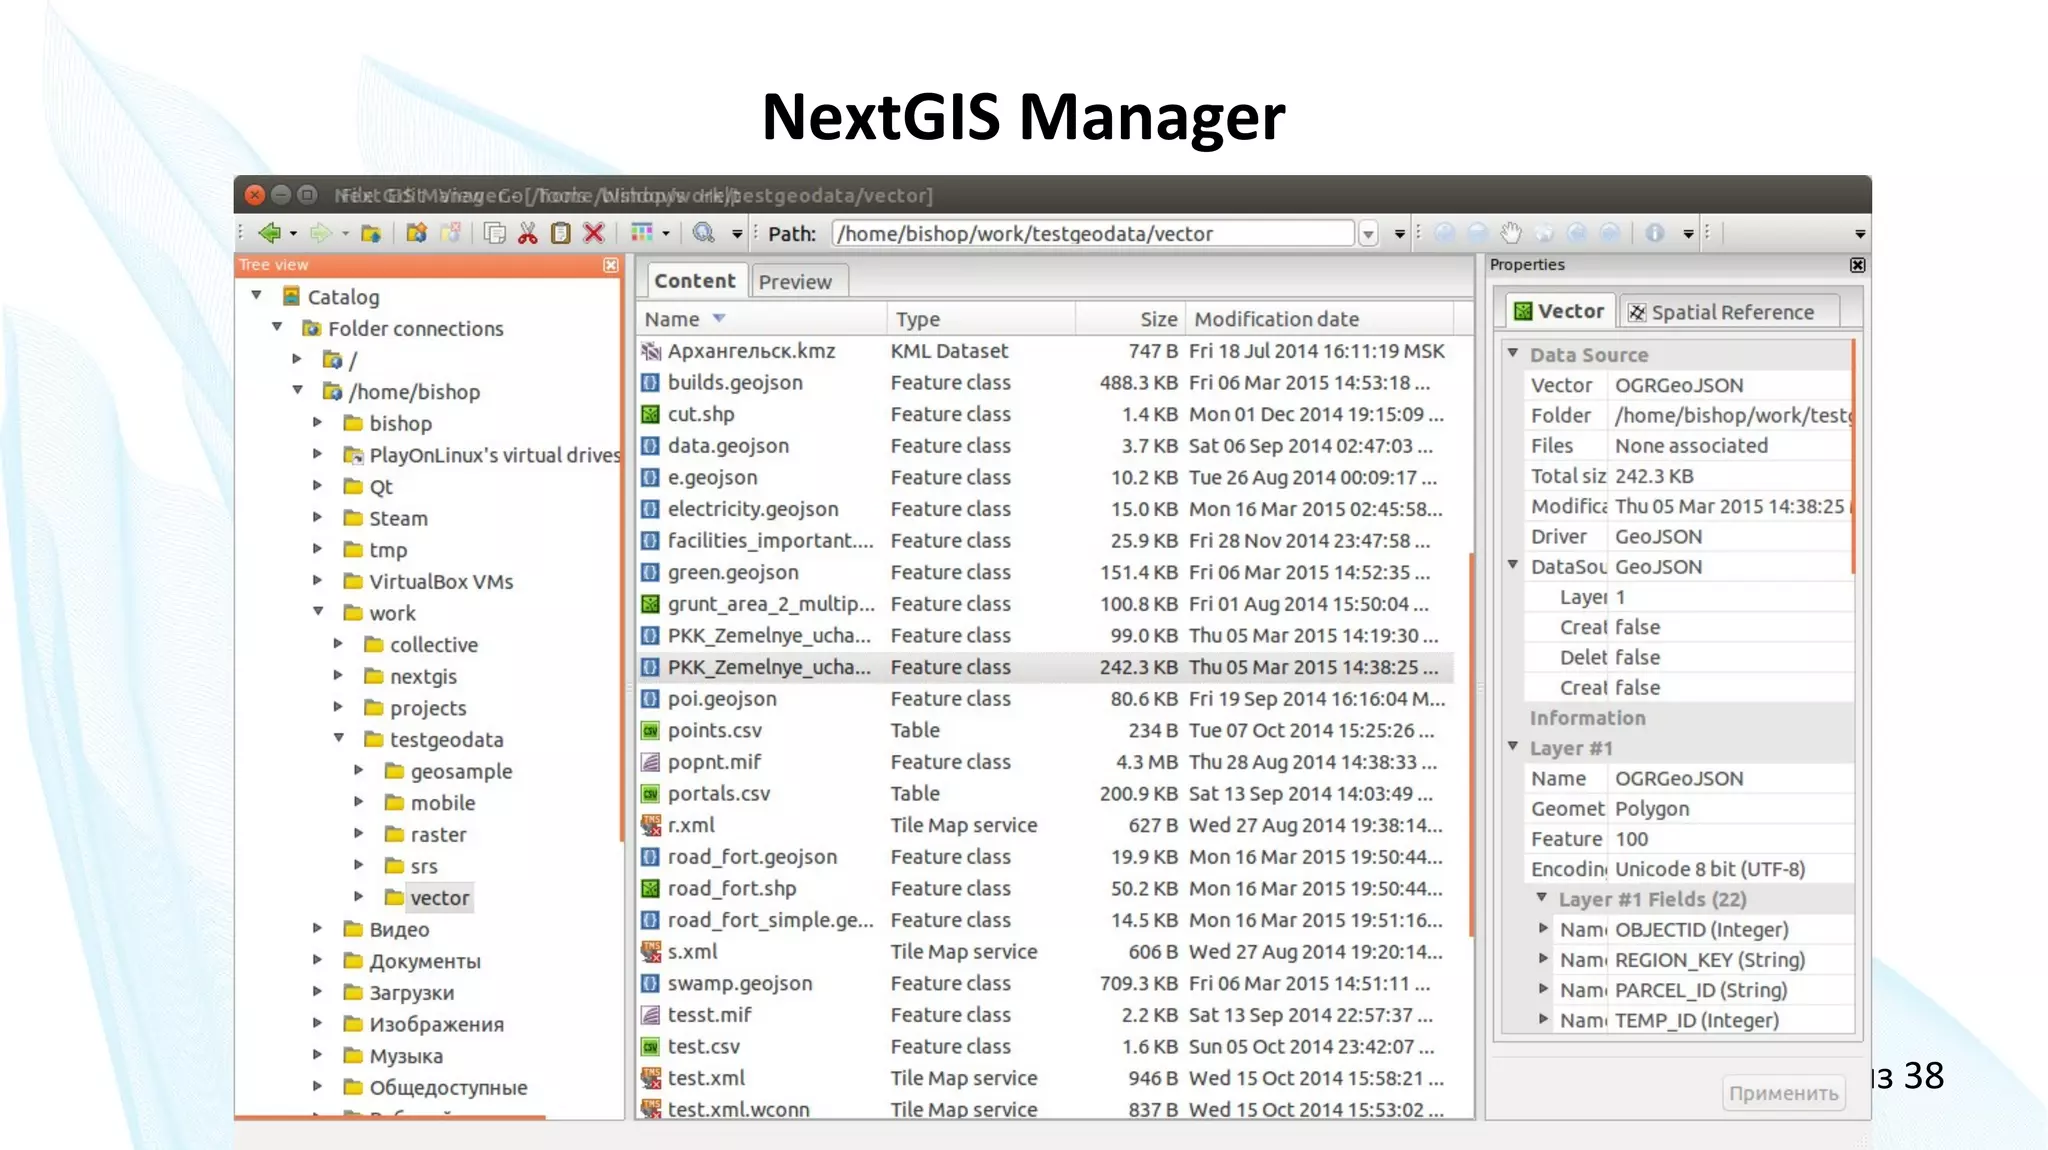2048x1150 pixels.
Task: Expand the nextgis folder node
Action: click(x=338, y=675)
